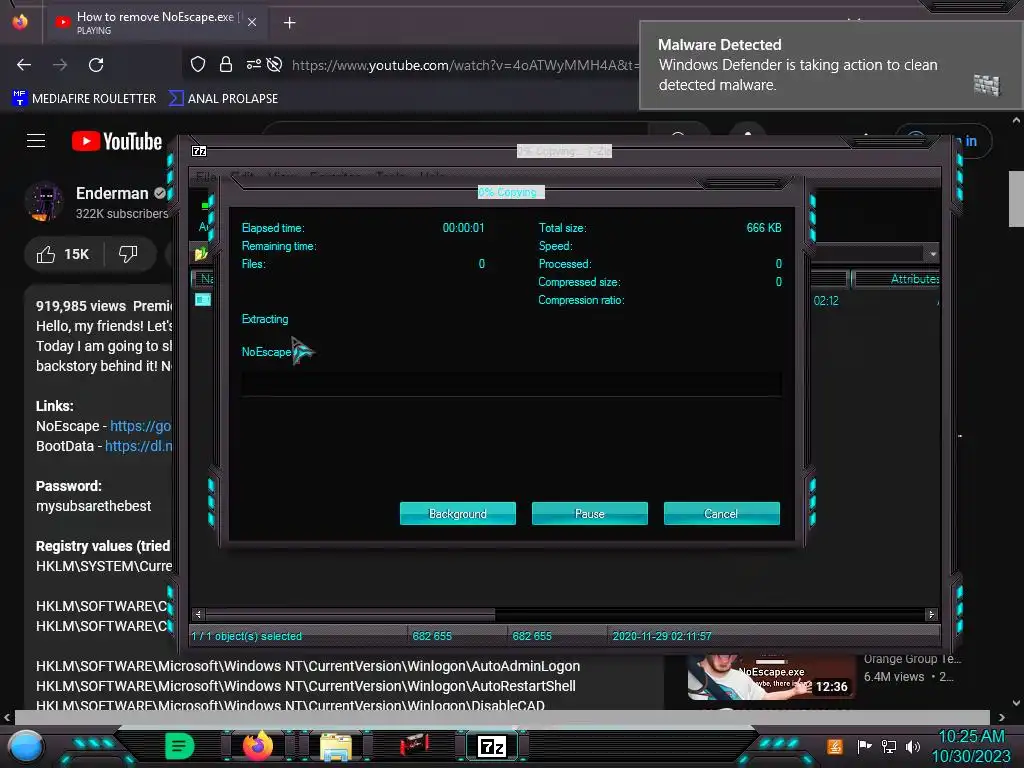The image size is (1024, 768).
Task: Click the page scroll up arrow
Action: (x=1016, y=121)
